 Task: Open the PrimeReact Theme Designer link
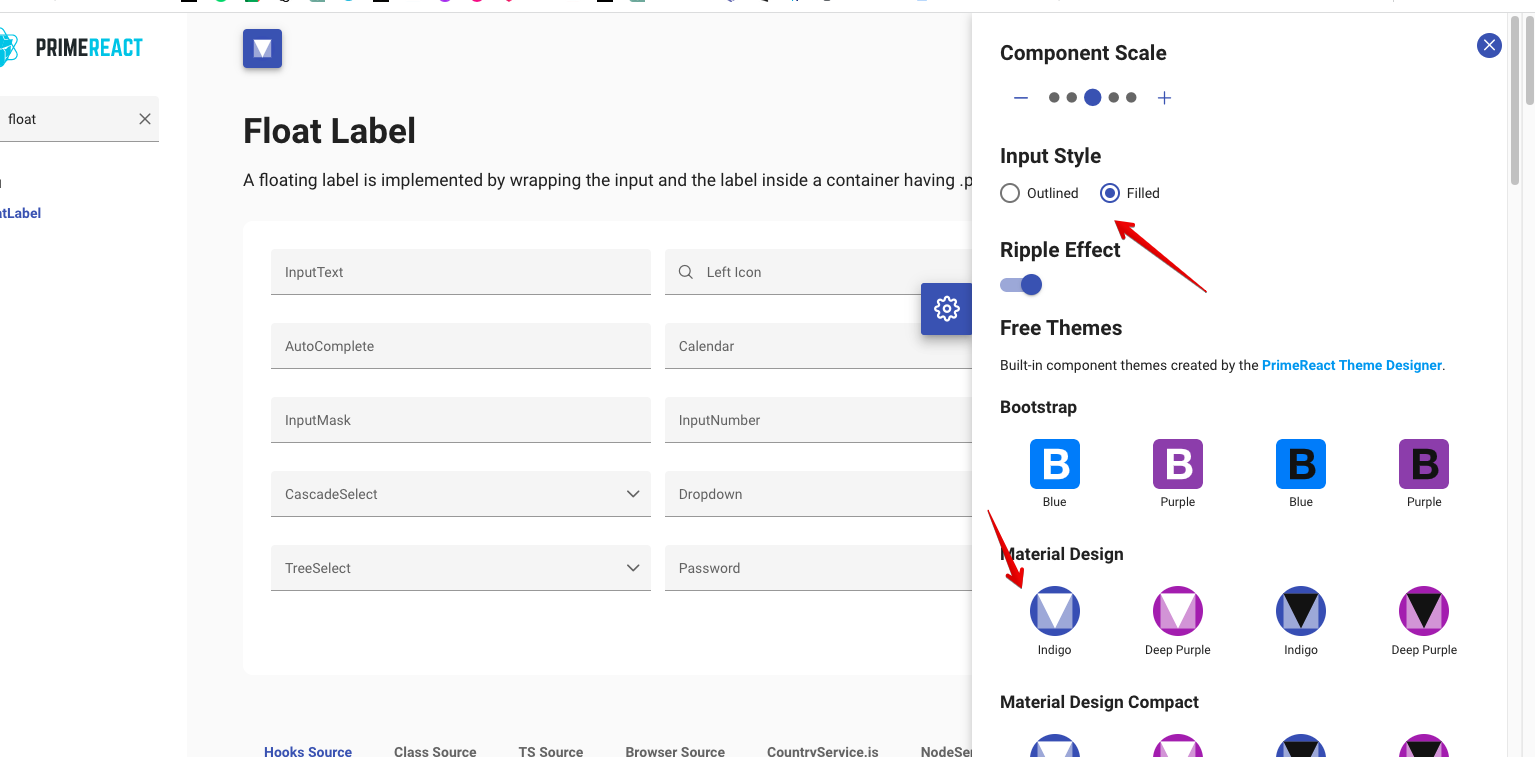(x=1351, y=365)
